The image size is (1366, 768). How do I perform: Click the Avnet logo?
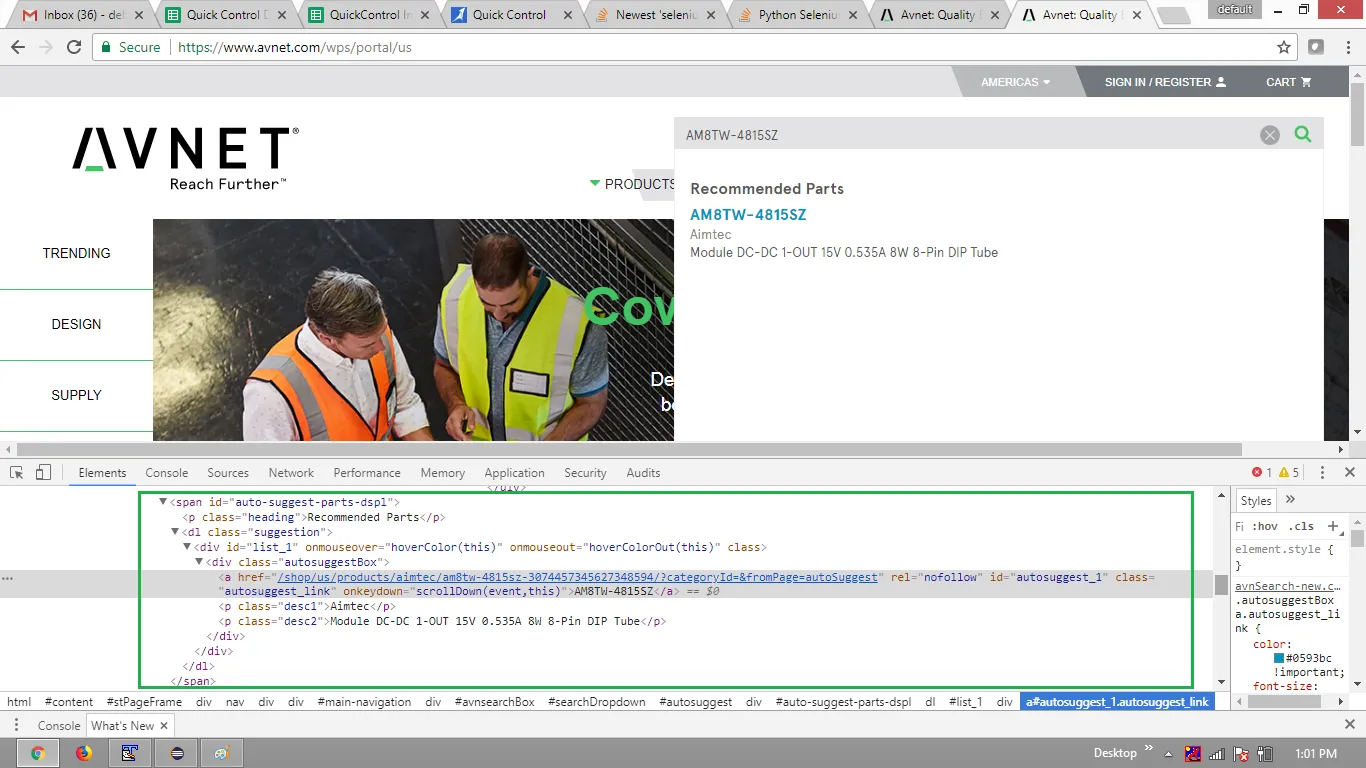185,158
